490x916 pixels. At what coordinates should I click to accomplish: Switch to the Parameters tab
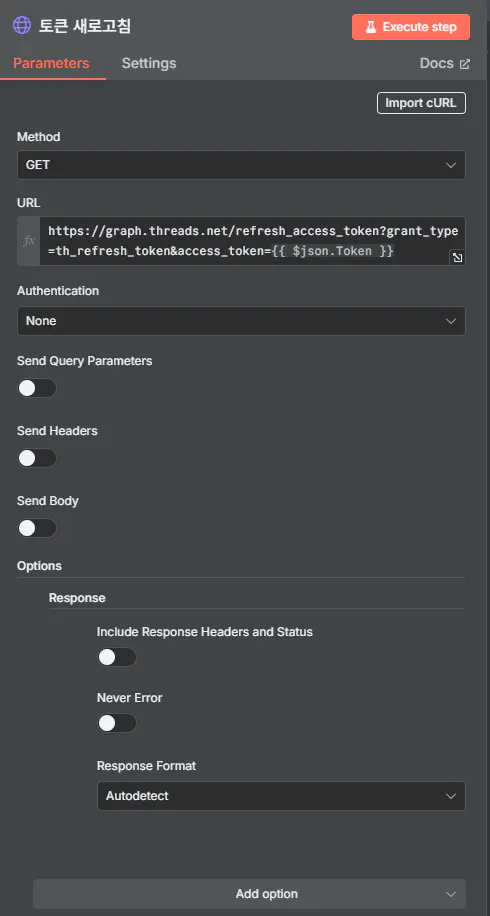pyautogui.click(x=51, y=63)
